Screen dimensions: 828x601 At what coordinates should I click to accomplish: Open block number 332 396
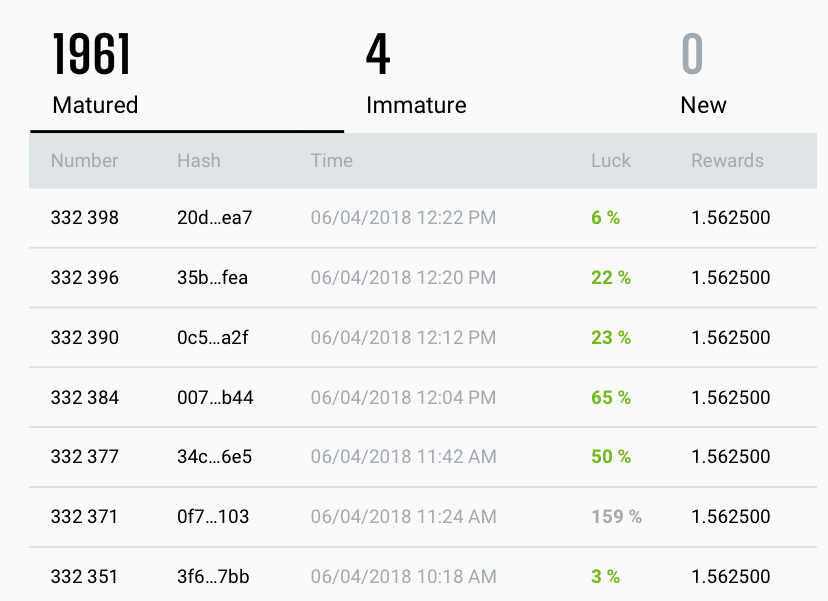(x=85, y=277)
